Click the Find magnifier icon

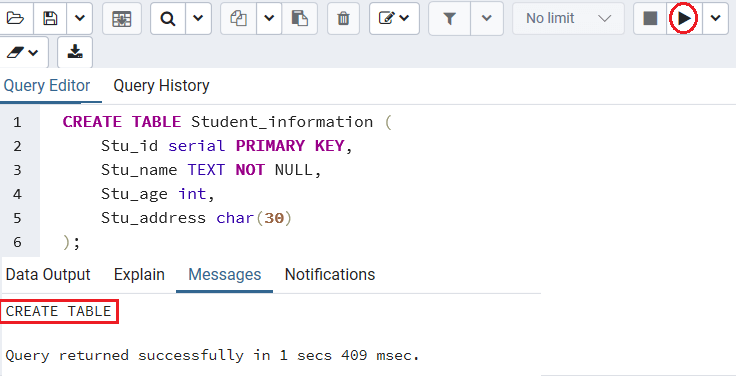tap(168, 18)
